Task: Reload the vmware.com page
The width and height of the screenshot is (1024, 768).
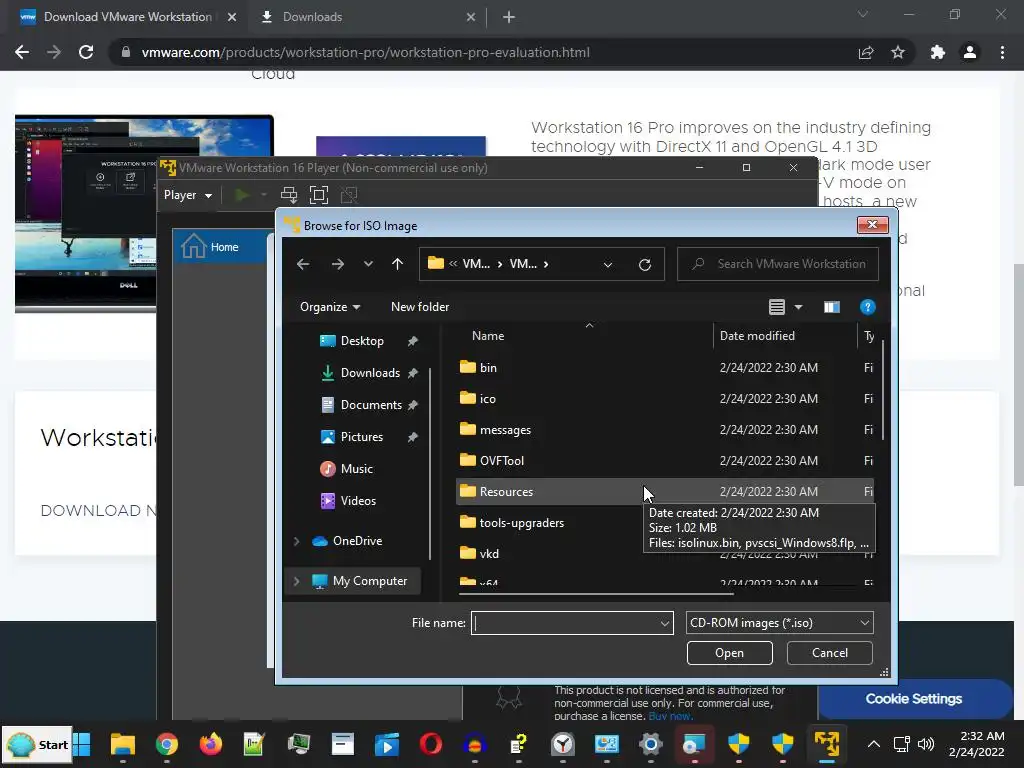Action: pos(86,52)
